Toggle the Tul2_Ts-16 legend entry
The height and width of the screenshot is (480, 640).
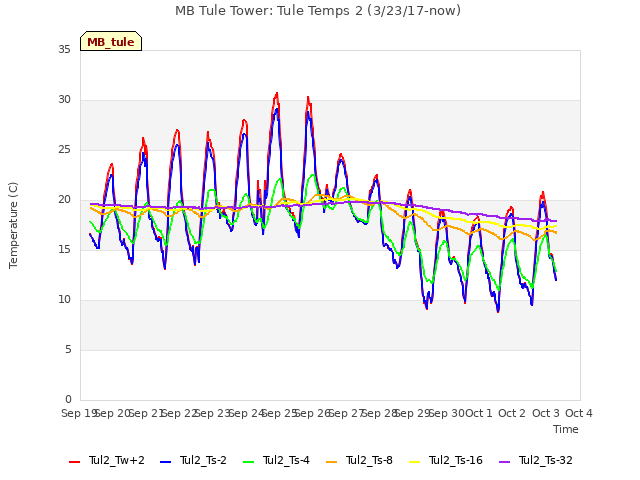(446, 460)
